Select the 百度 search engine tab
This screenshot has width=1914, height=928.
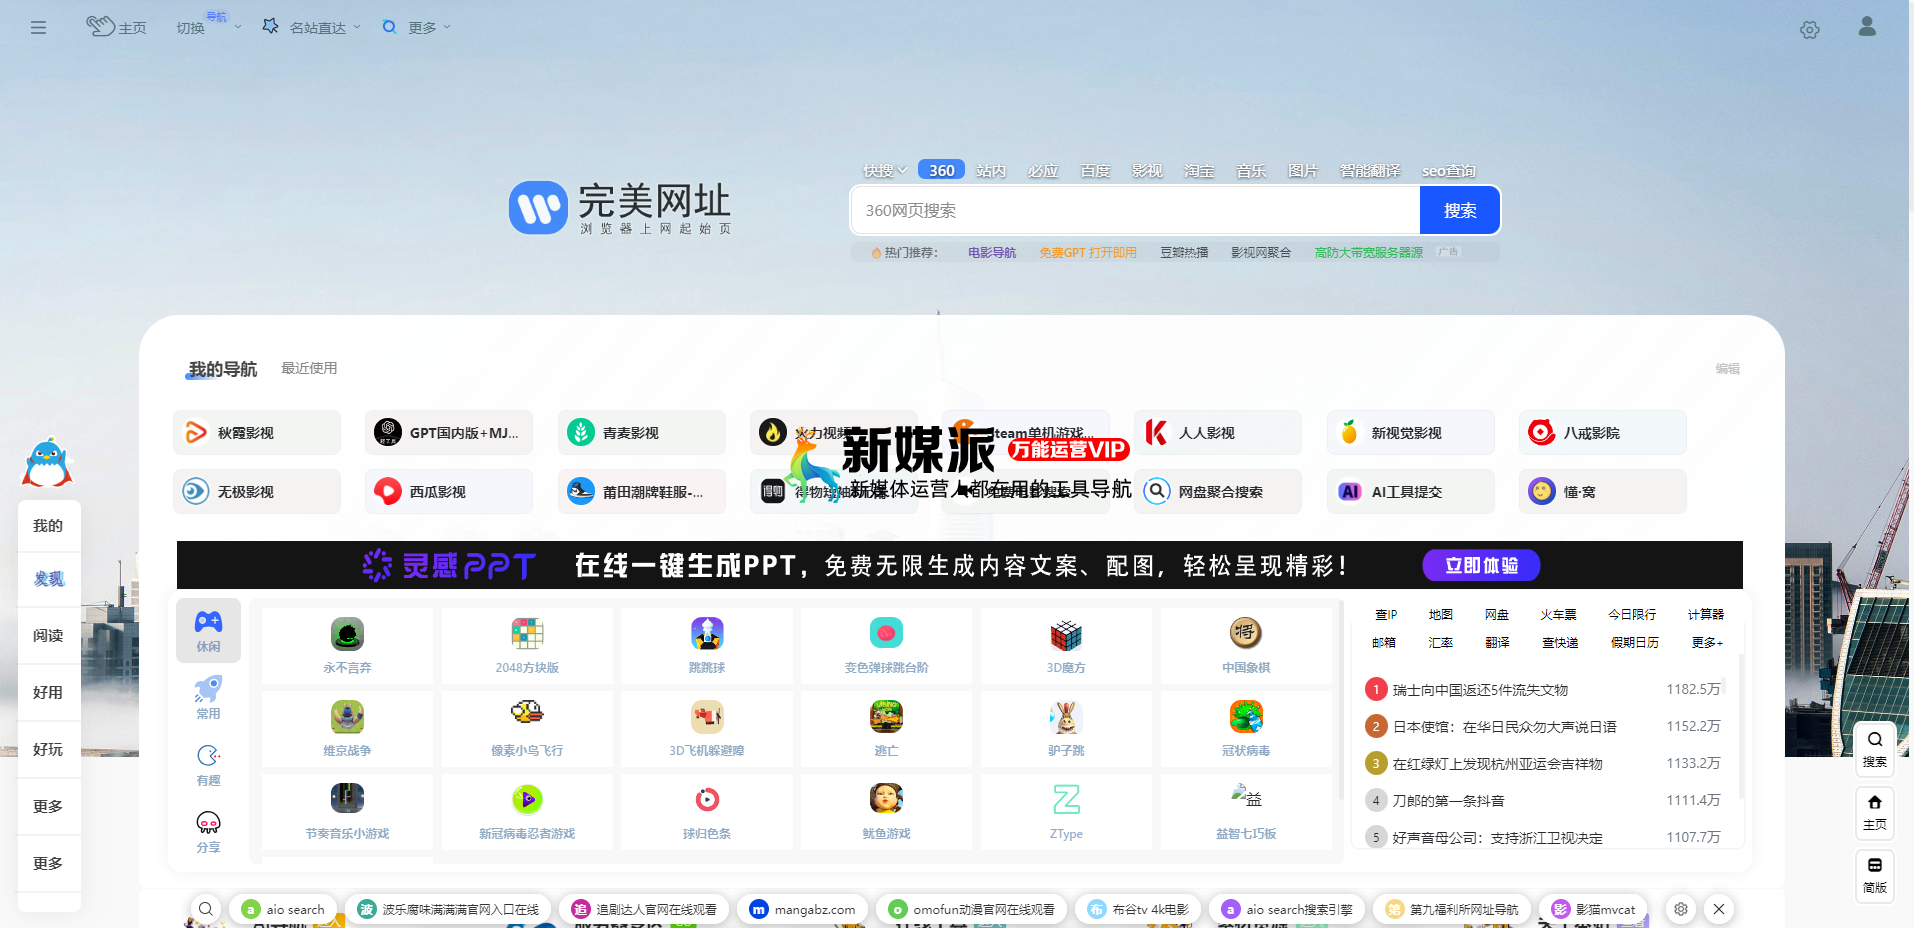coord(1095,171)
